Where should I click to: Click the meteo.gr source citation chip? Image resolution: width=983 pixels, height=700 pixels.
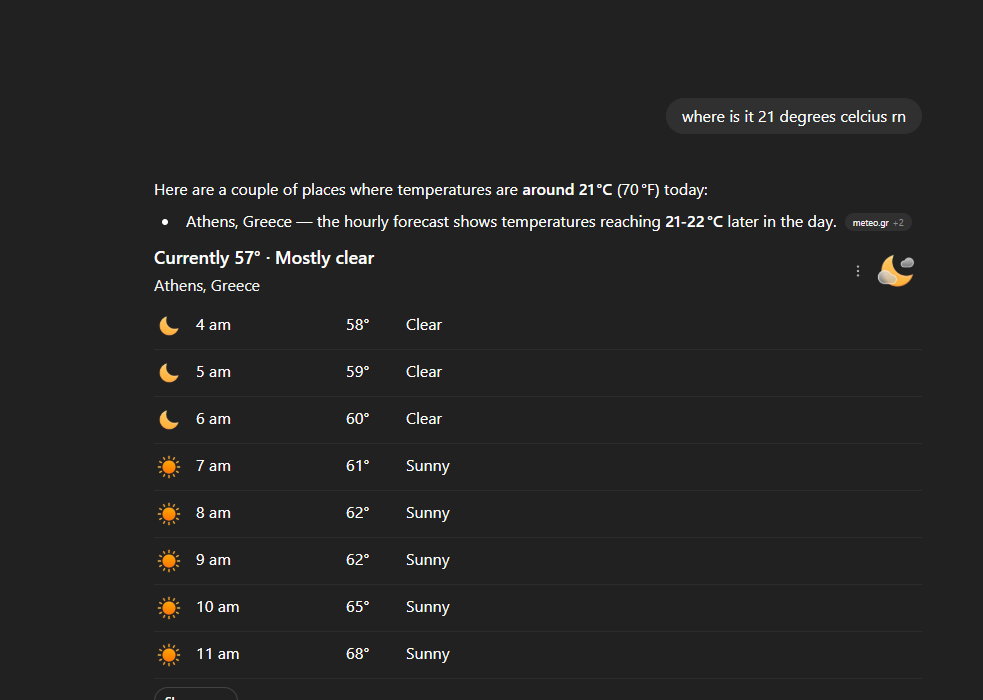point(877,222)
